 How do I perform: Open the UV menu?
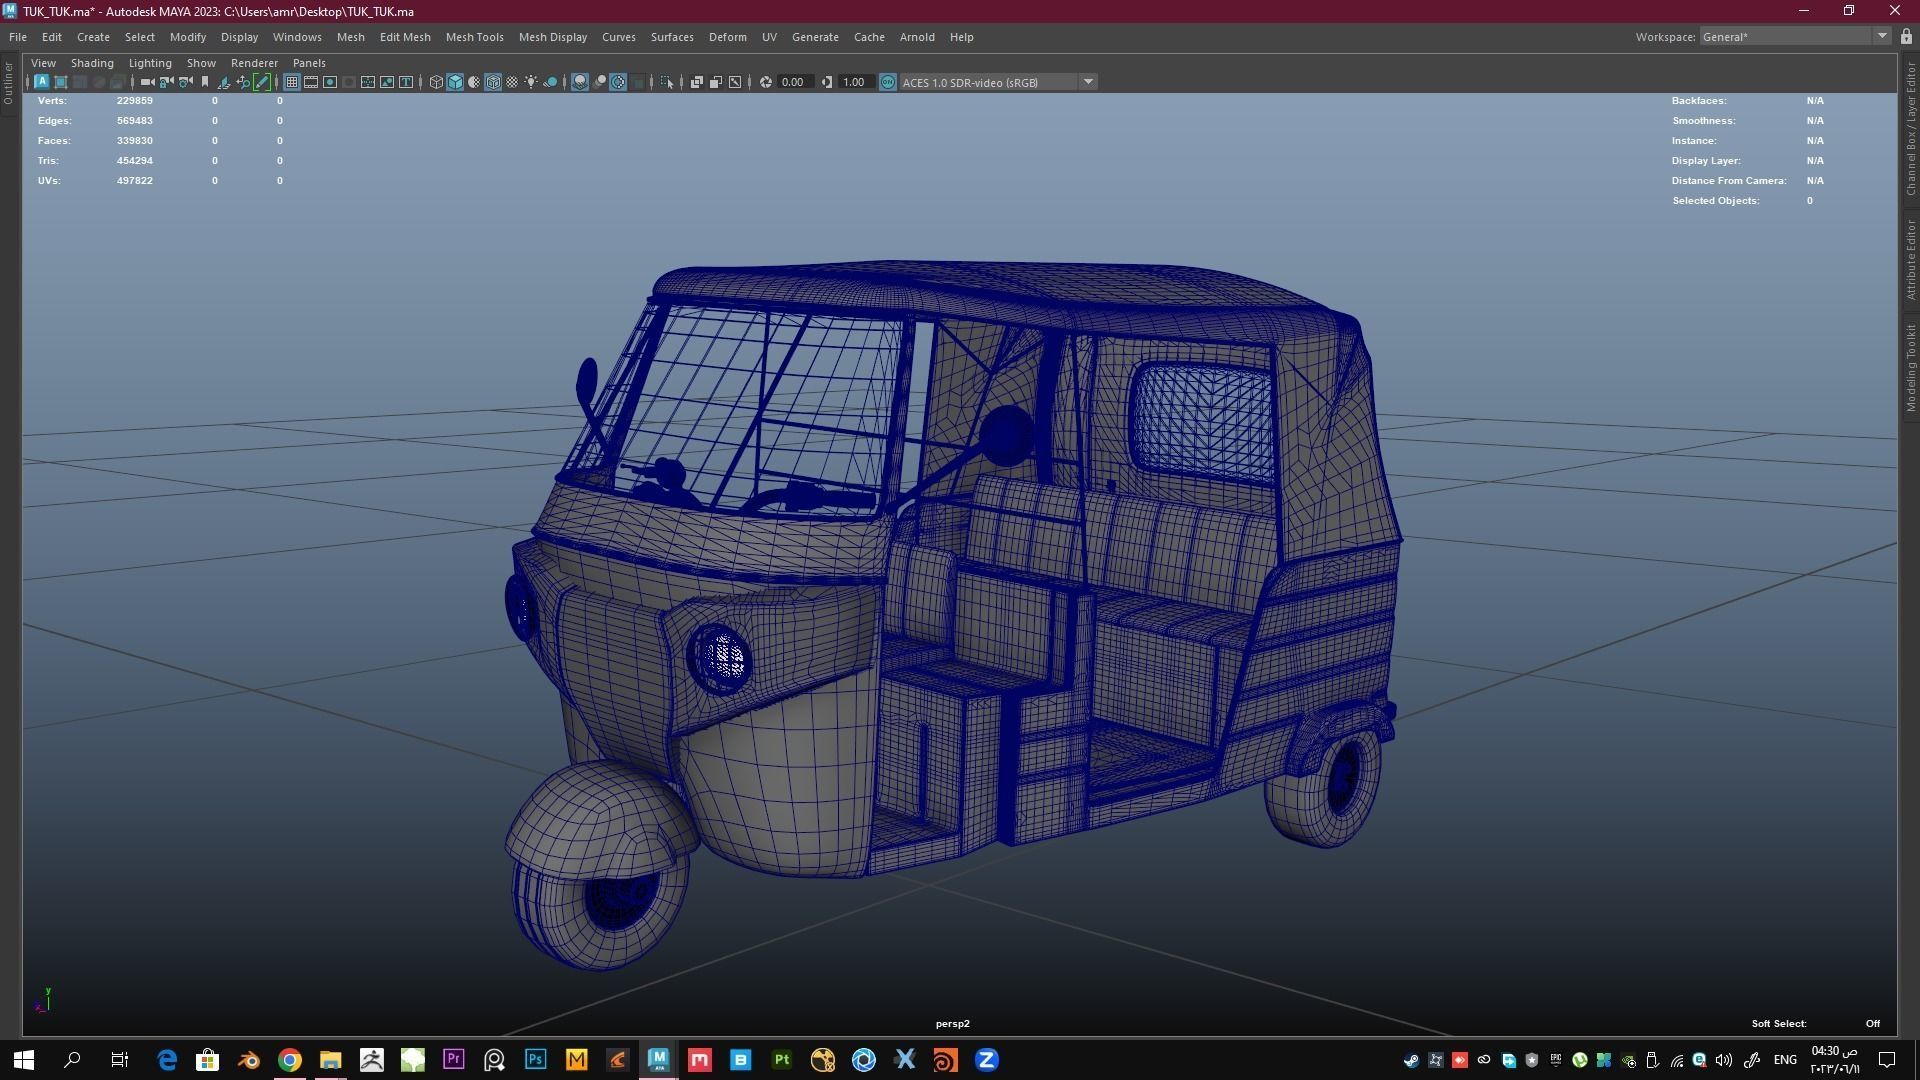coord(769,37)
